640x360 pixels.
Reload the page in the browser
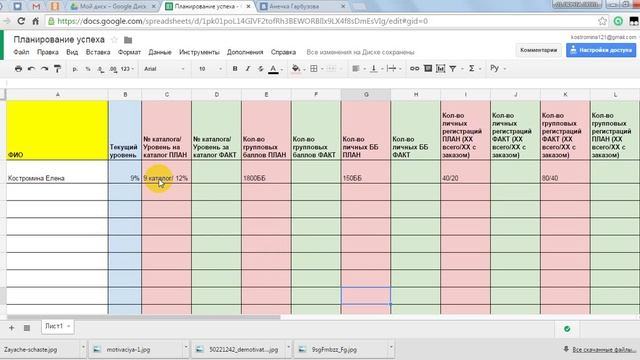[21, 21]
